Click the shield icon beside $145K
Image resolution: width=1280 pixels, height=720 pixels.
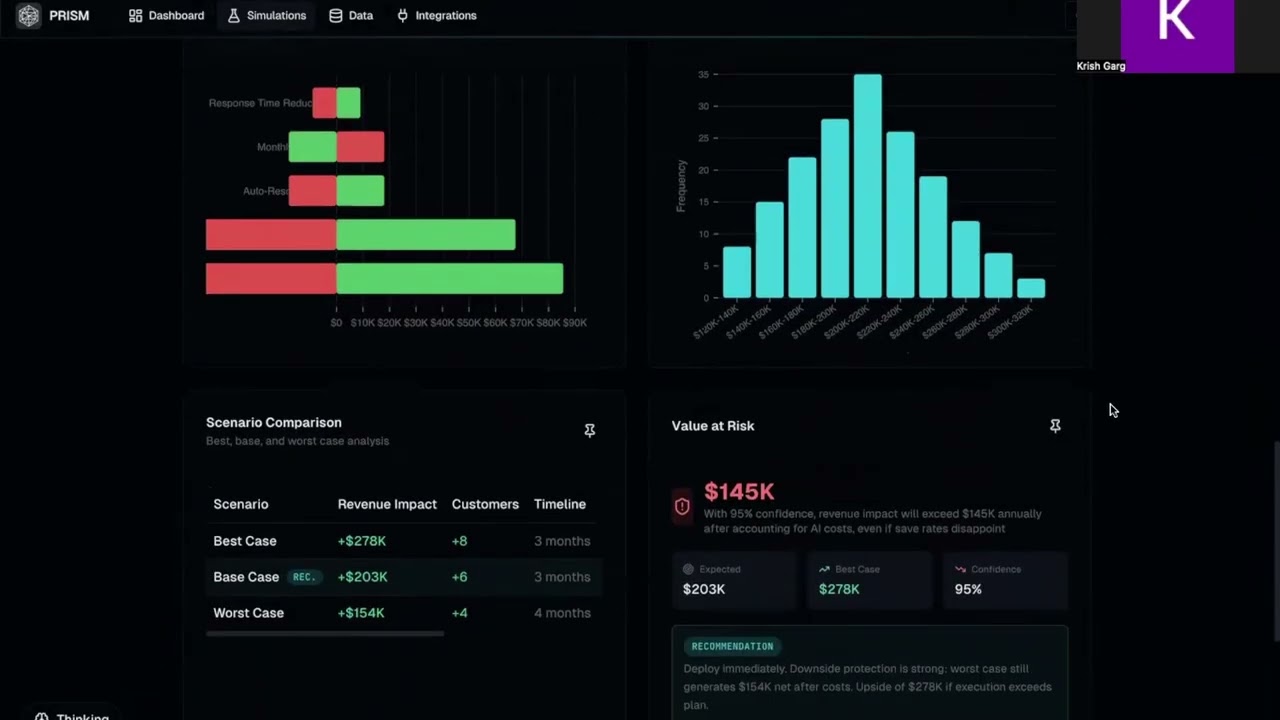[682, 507]
